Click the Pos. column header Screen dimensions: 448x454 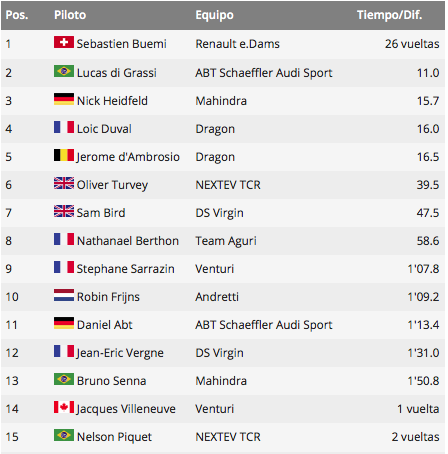[17, 15]
